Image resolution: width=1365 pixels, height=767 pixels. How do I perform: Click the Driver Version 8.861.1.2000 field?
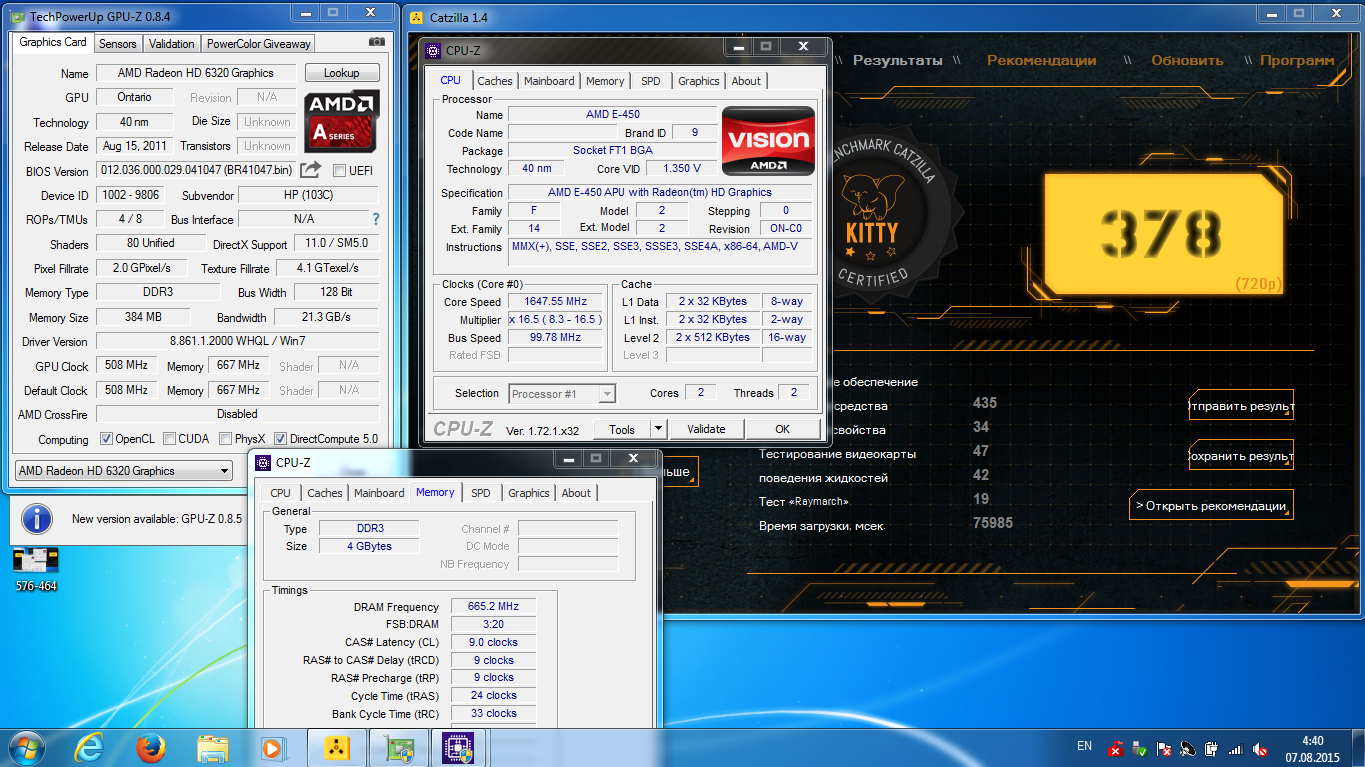click(237, 341)
